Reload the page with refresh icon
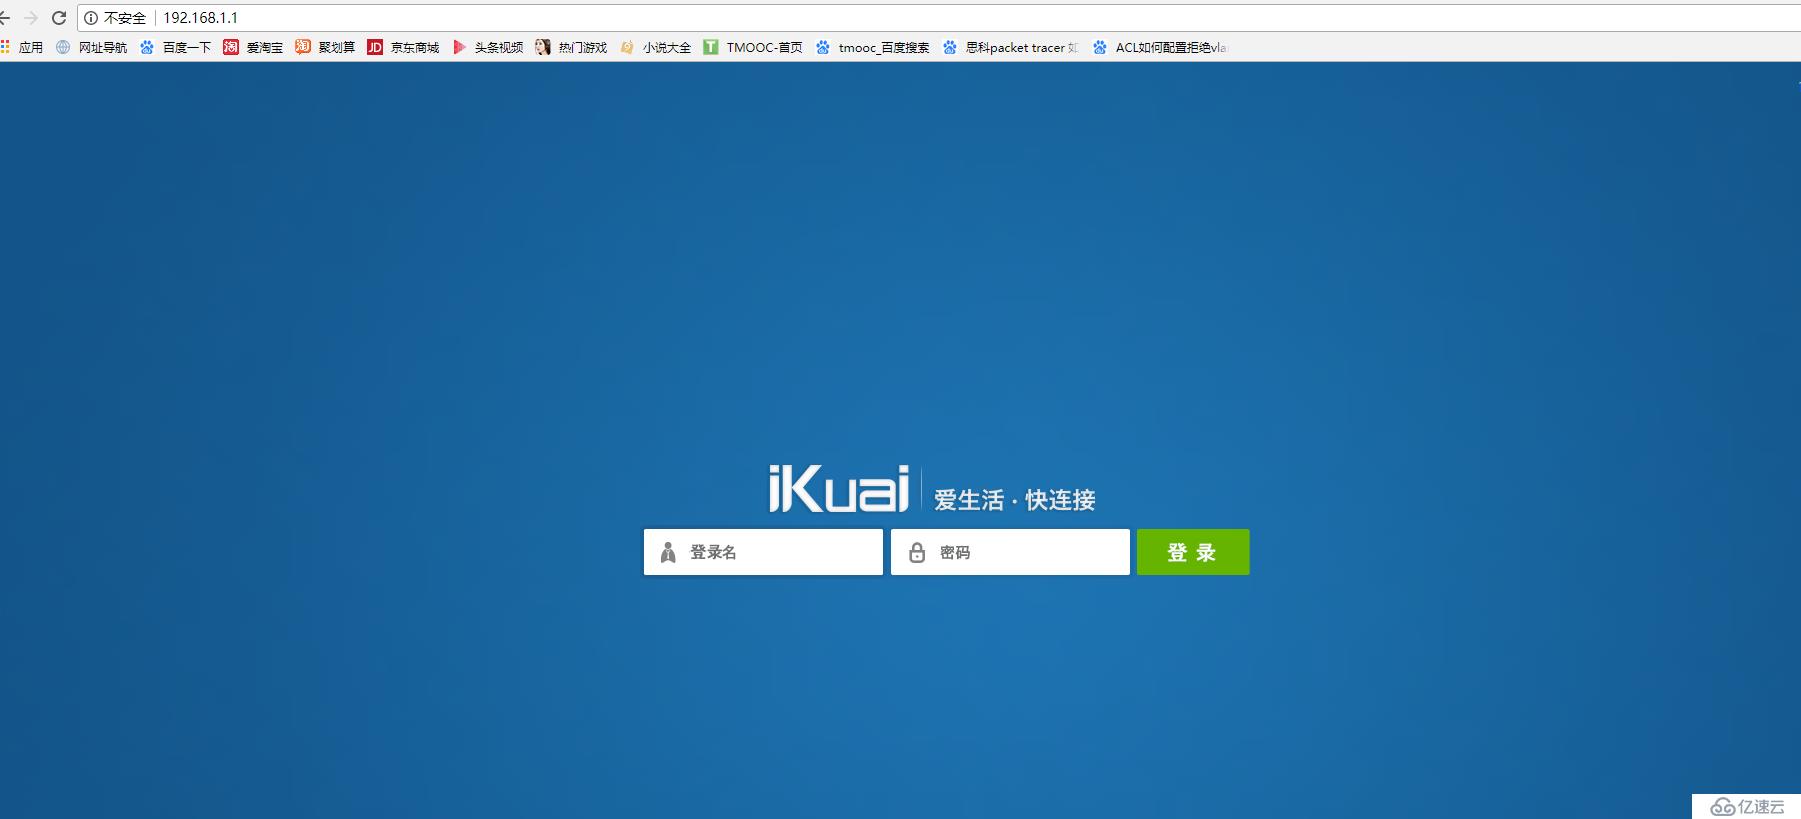This screenshot has width=1801, height=819. click(59, 18)
